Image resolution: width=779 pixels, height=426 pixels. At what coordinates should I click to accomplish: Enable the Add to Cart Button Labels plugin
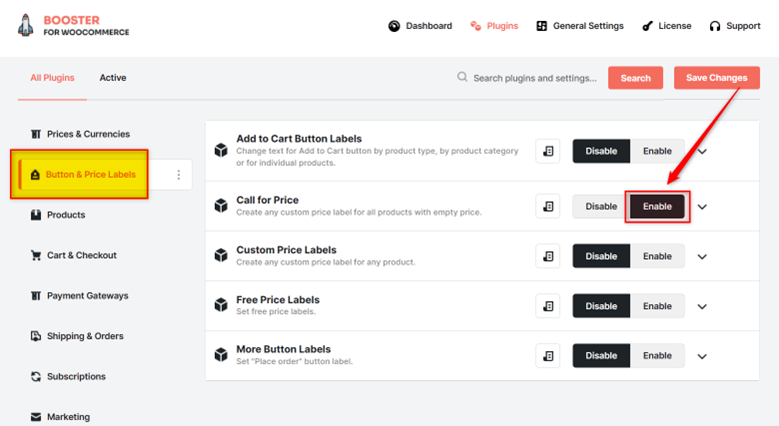(x=657, y=151)
